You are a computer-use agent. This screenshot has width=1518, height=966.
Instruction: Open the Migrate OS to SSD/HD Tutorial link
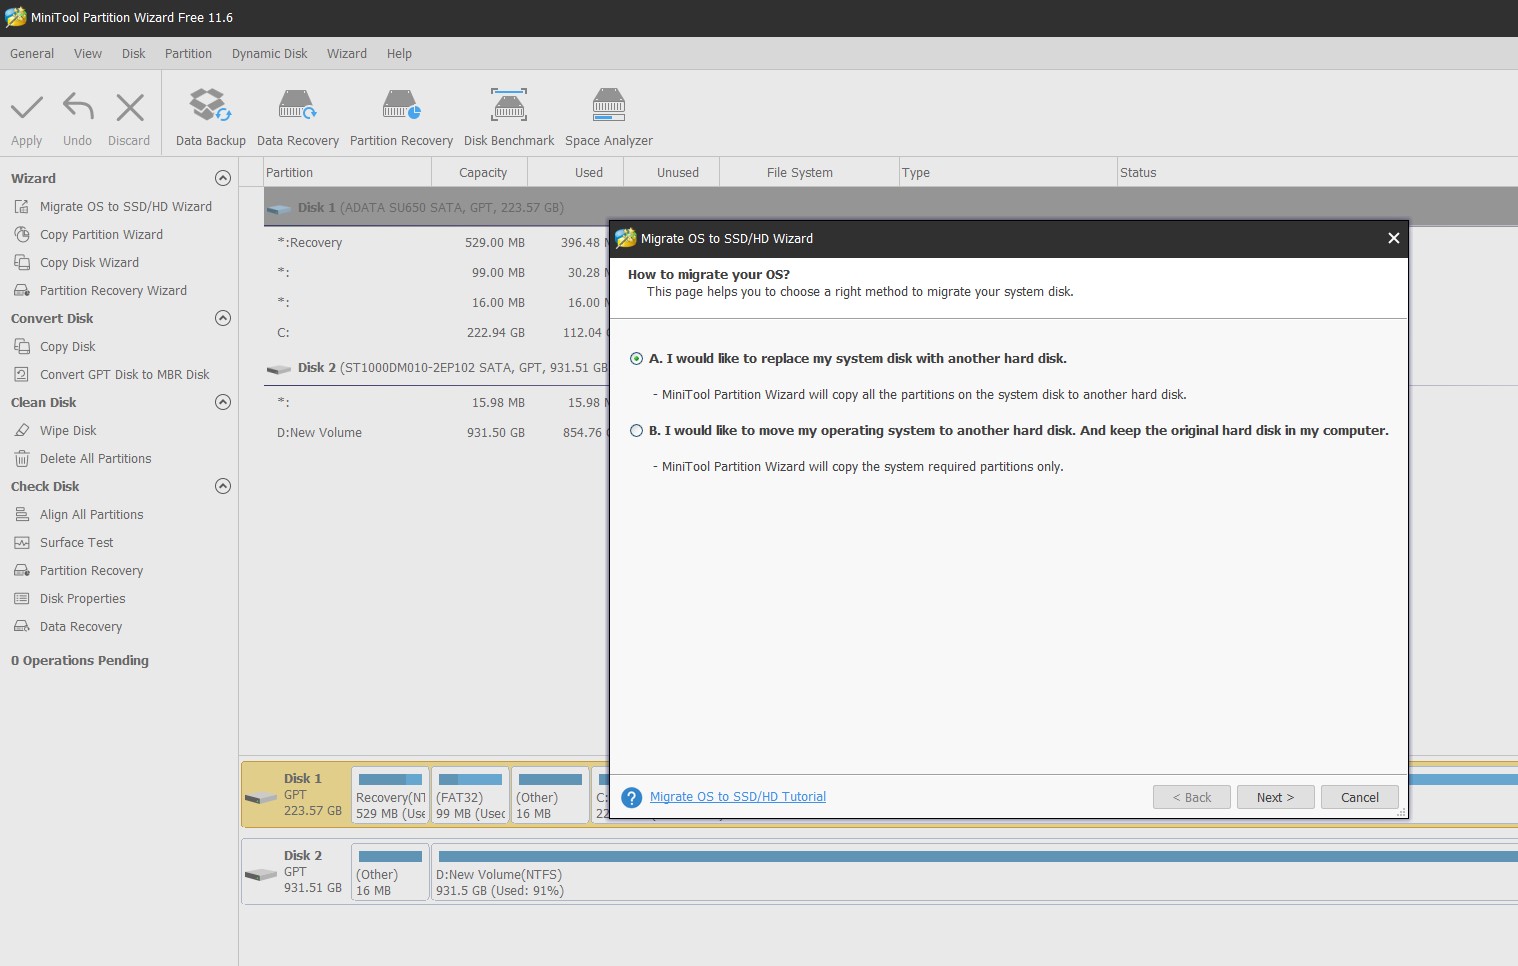[x=737, y=796]
